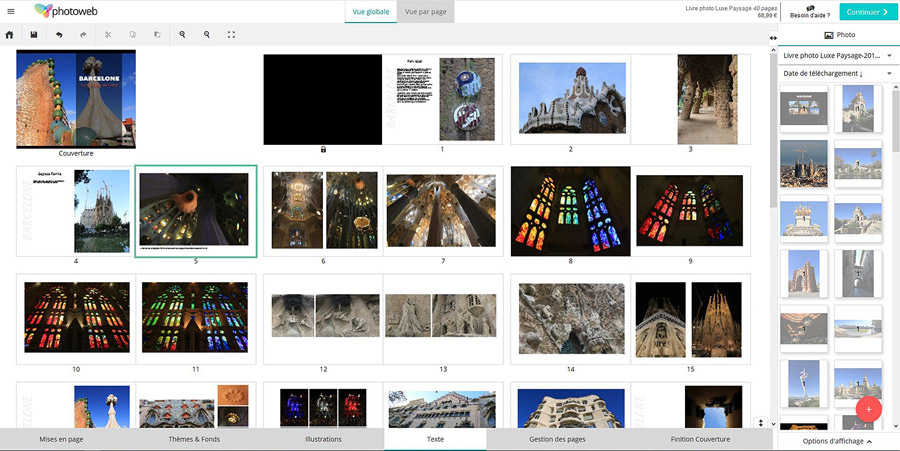Click the Continuer button
This screenshot has width=900, height=451.
pos(868,12)
